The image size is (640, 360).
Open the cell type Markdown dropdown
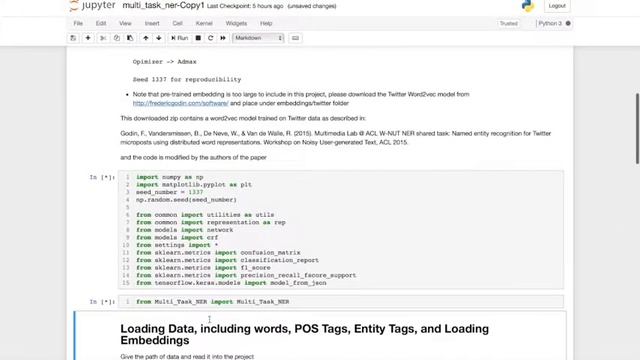[x=258, y=38]
